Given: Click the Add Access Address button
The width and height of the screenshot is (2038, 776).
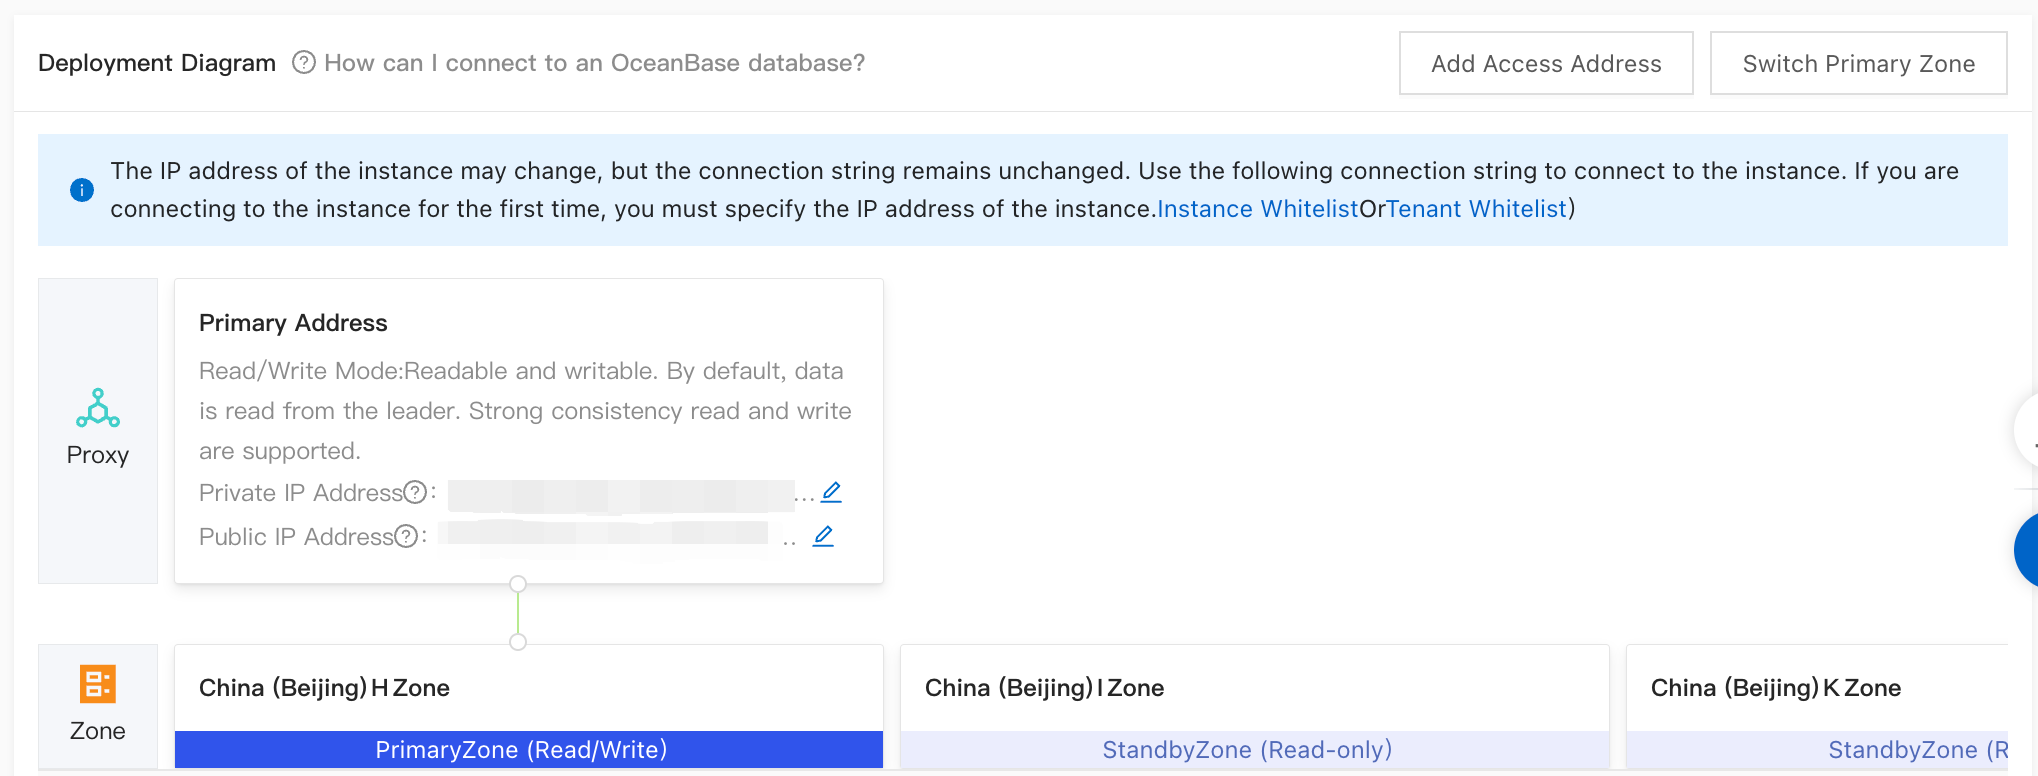Looking at the screenshot, I should (x=1545, y=63).
